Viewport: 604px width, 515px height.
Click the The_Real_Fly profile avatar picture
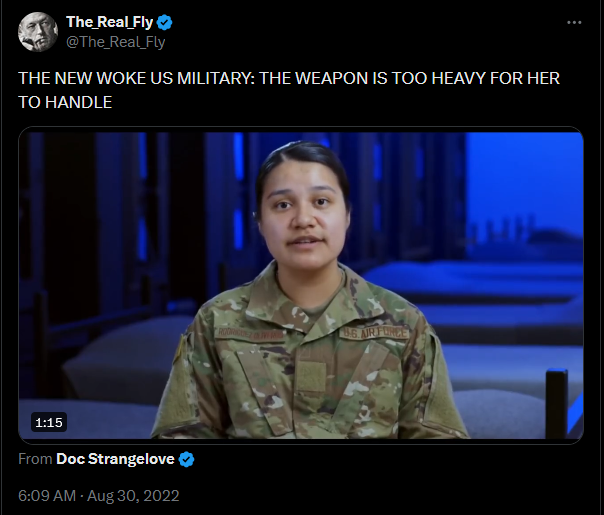point(38,32)
